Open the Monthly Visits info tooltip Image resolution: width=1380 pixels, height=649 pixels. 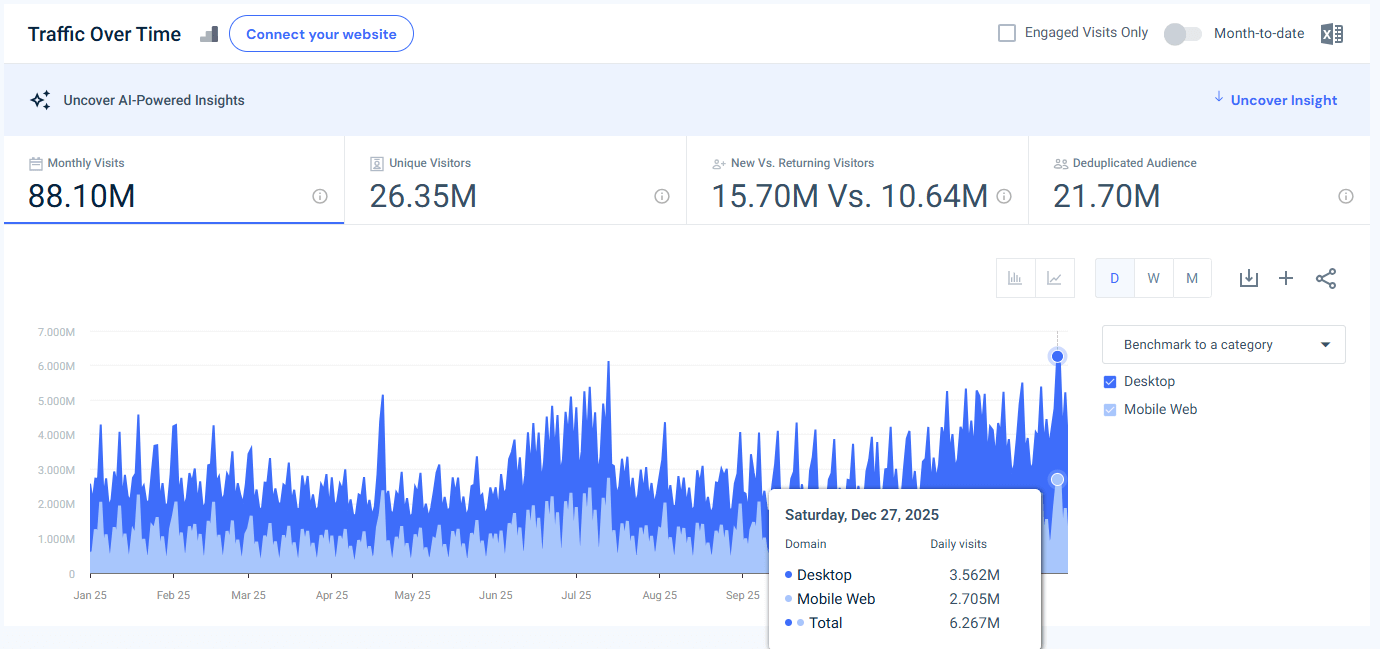click(x=319, y=196)
